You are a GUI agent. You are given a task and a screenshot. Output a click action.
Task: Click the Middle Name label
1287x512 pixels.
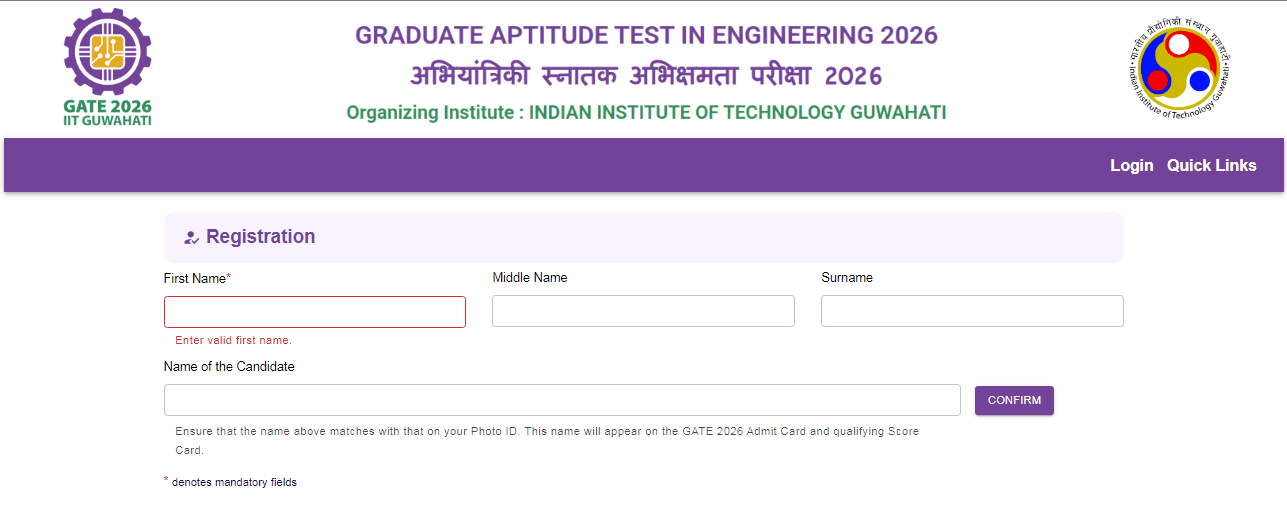(x=530, y=278)
